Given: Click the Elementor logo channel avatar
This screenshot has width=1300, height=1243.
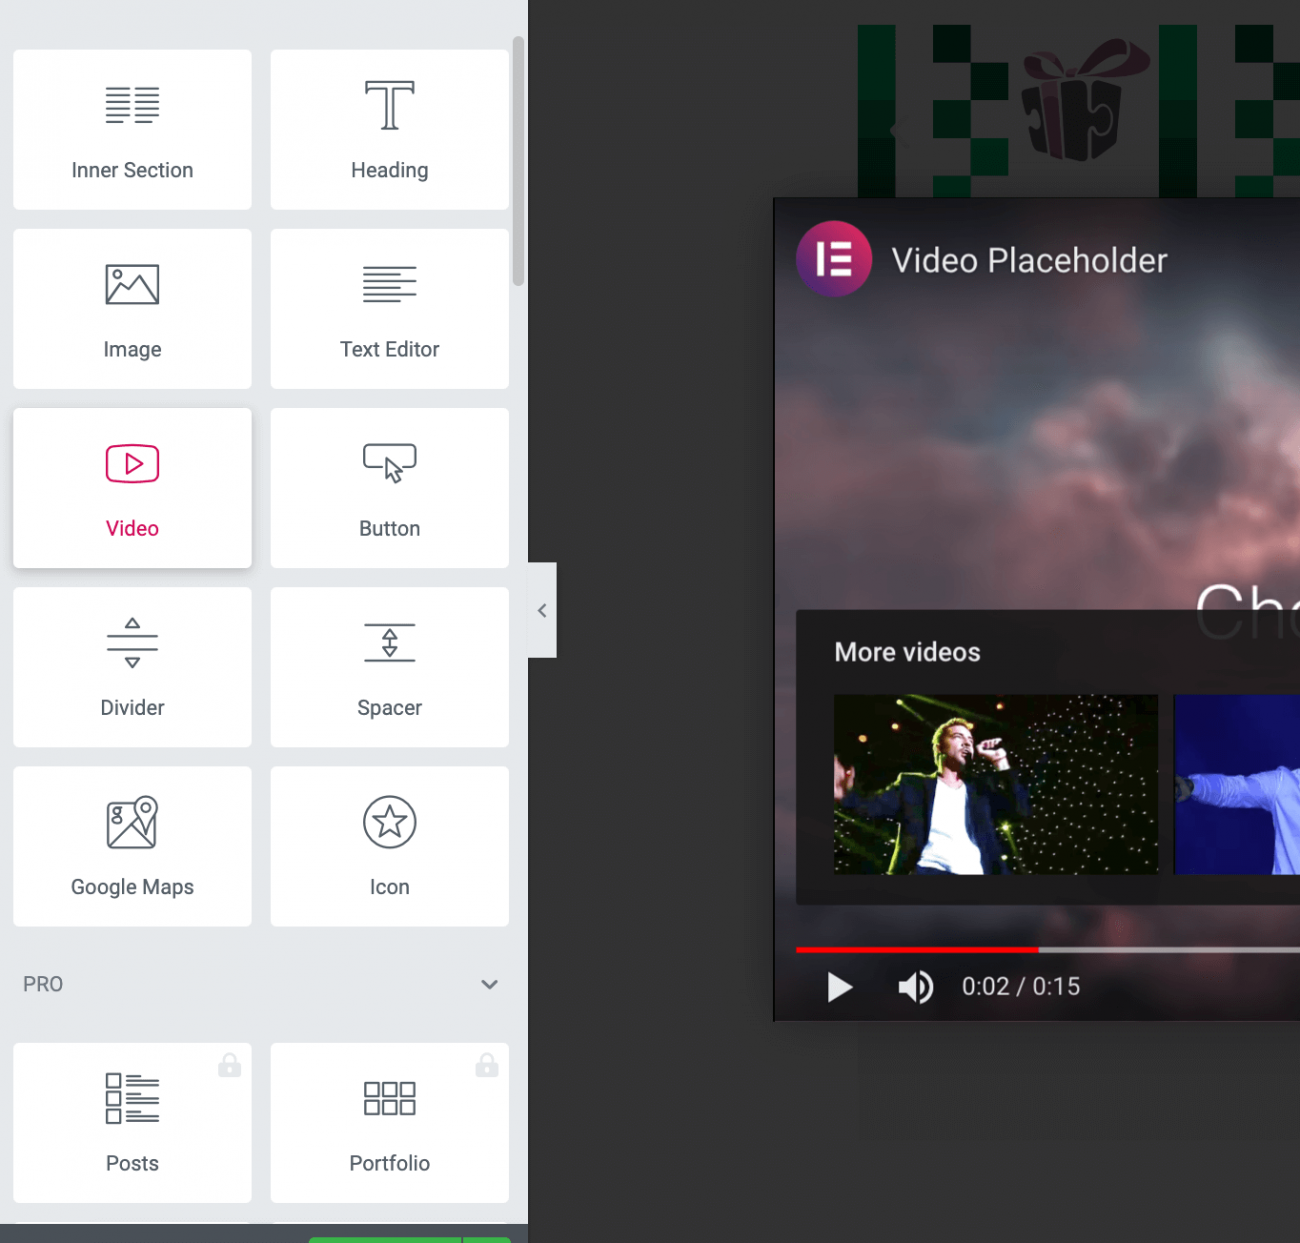Looking at the screenshot, I should coord(834,259).
